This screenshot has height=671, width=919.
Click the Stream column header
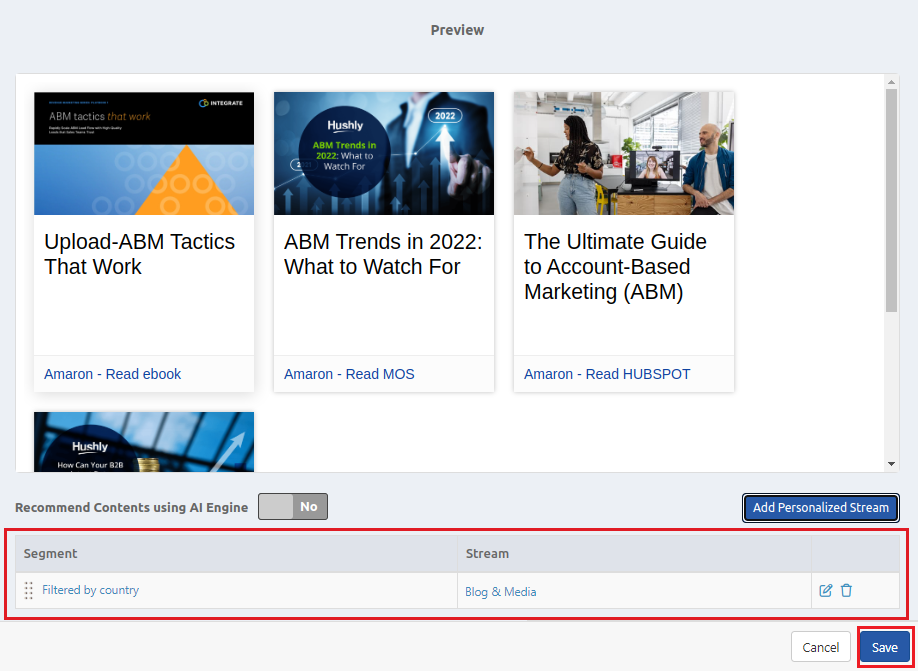(x=634, y=554)
